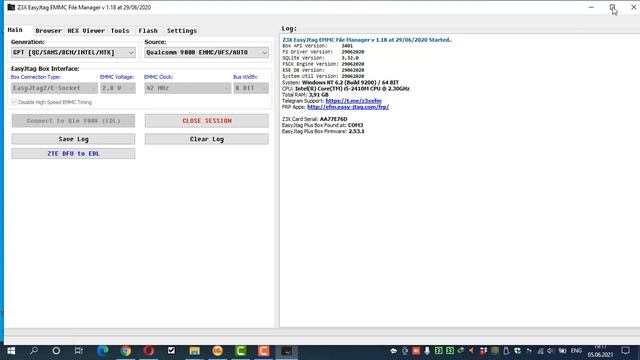Screen dimensions: 640x360
Task: Go to the Settings tab
Action: (182, 31)
